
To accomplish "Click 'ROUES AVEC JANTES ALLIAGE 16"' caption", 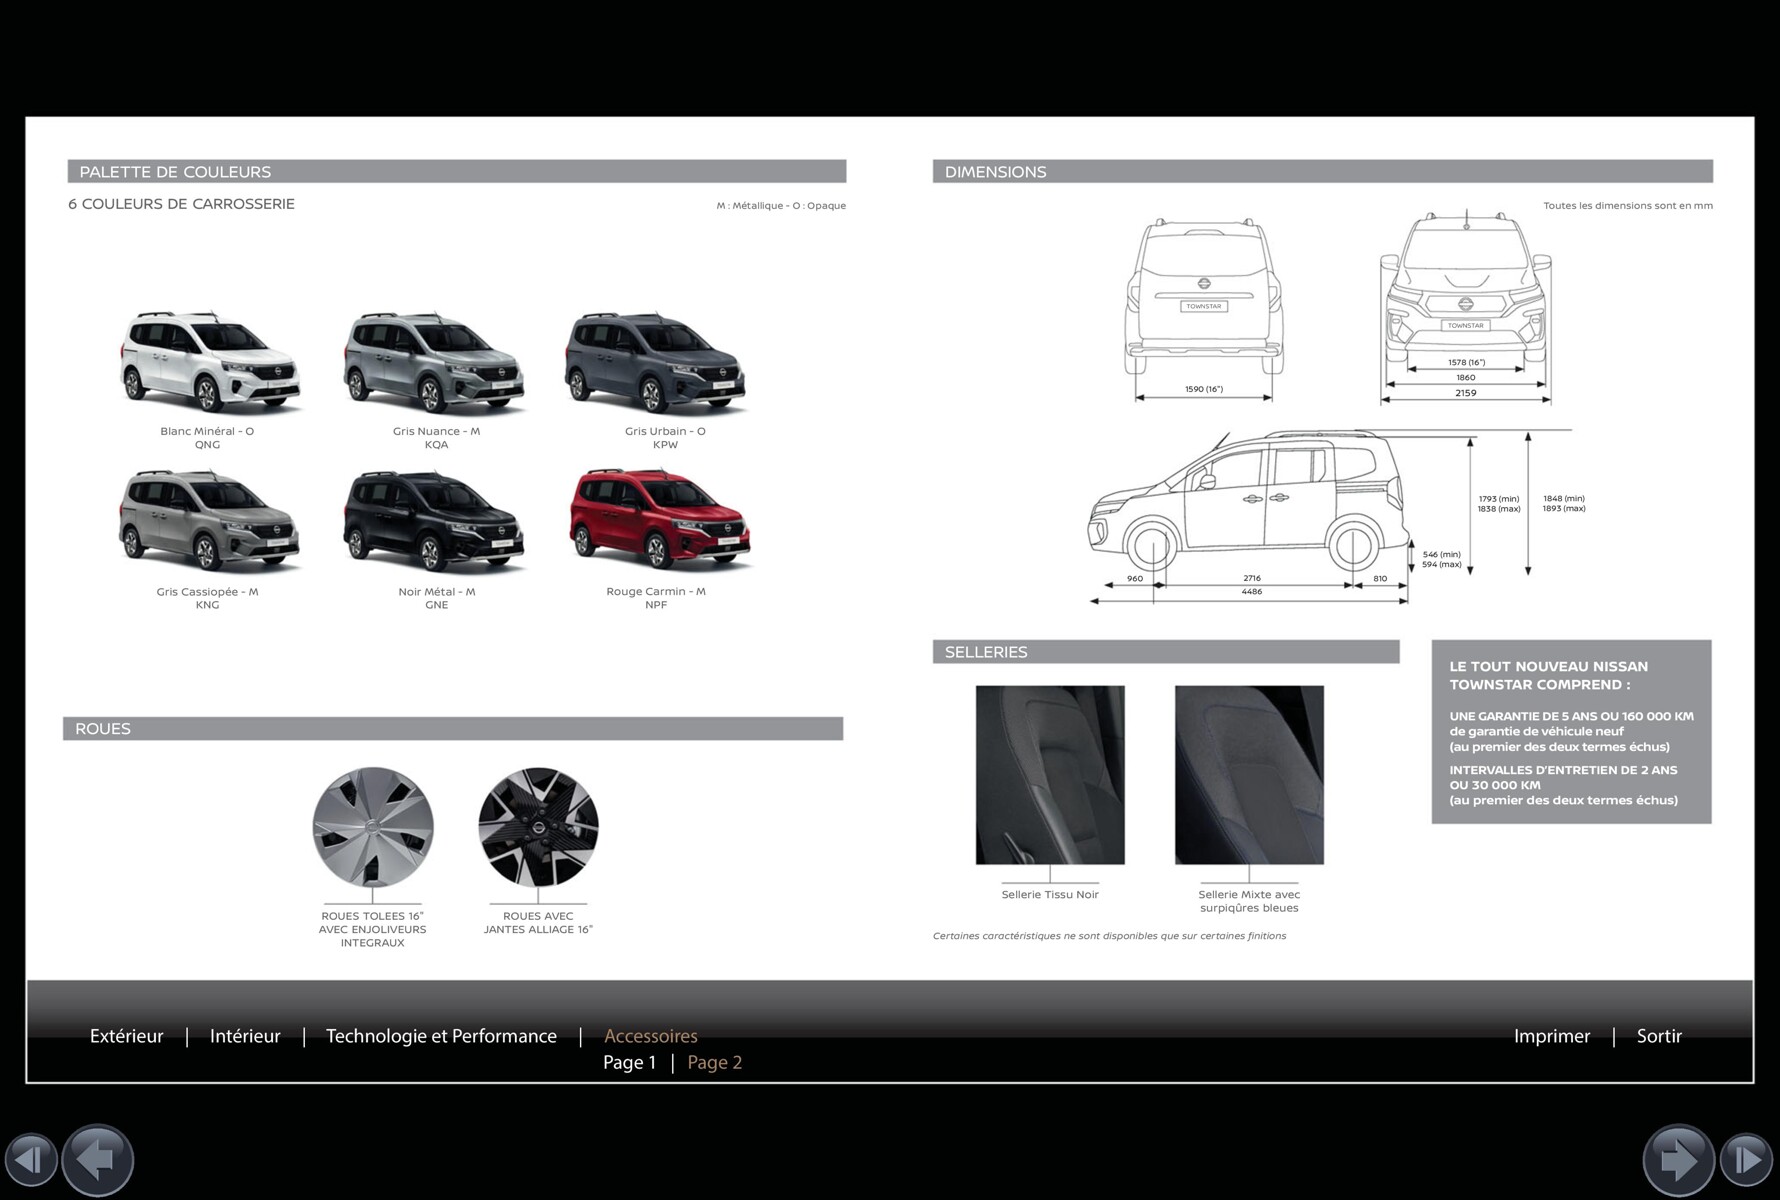I will (x=538, y=923).
